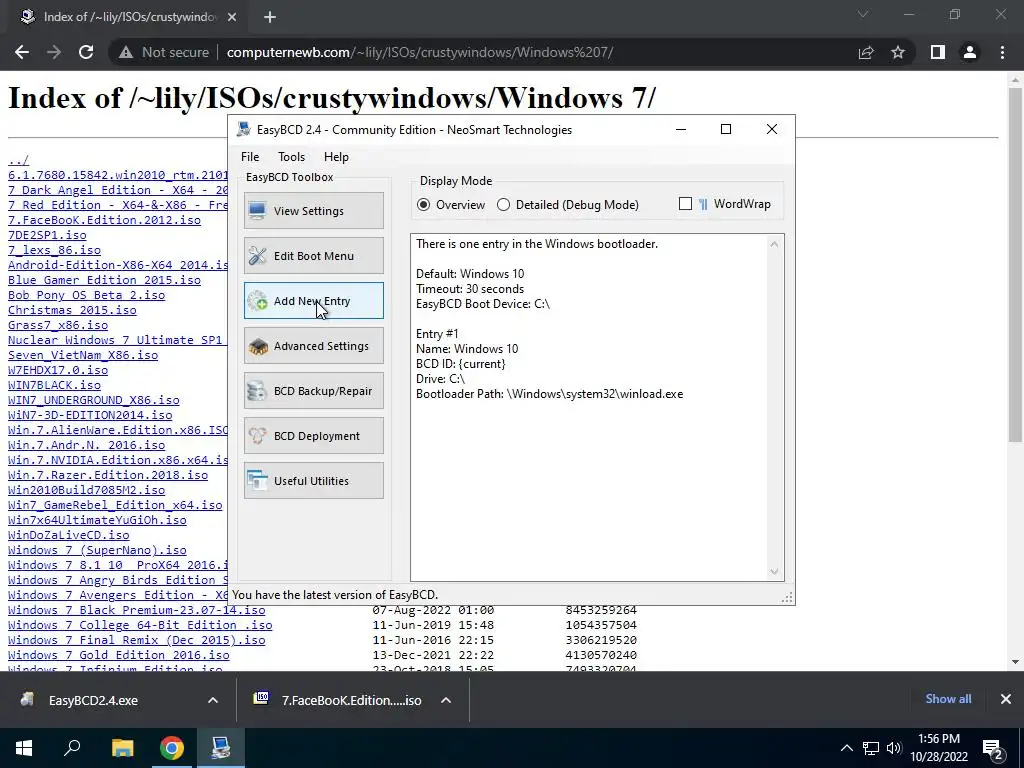The image size is (1024, 768).
Task: Click Show all downloads
Action: coord(948,699)
